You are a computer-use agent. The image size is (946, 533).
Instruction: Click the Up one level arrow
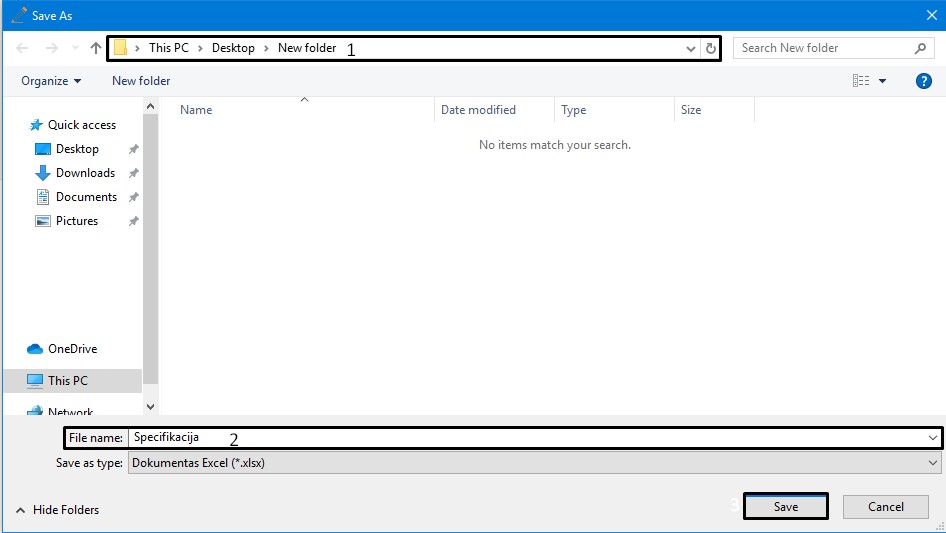pyautogui.click(x=96, y=48)
